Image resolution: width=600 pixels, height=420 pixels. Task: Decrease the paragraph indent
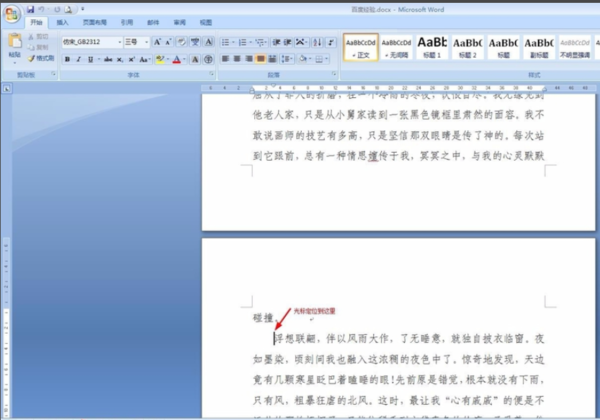point(276,42)
